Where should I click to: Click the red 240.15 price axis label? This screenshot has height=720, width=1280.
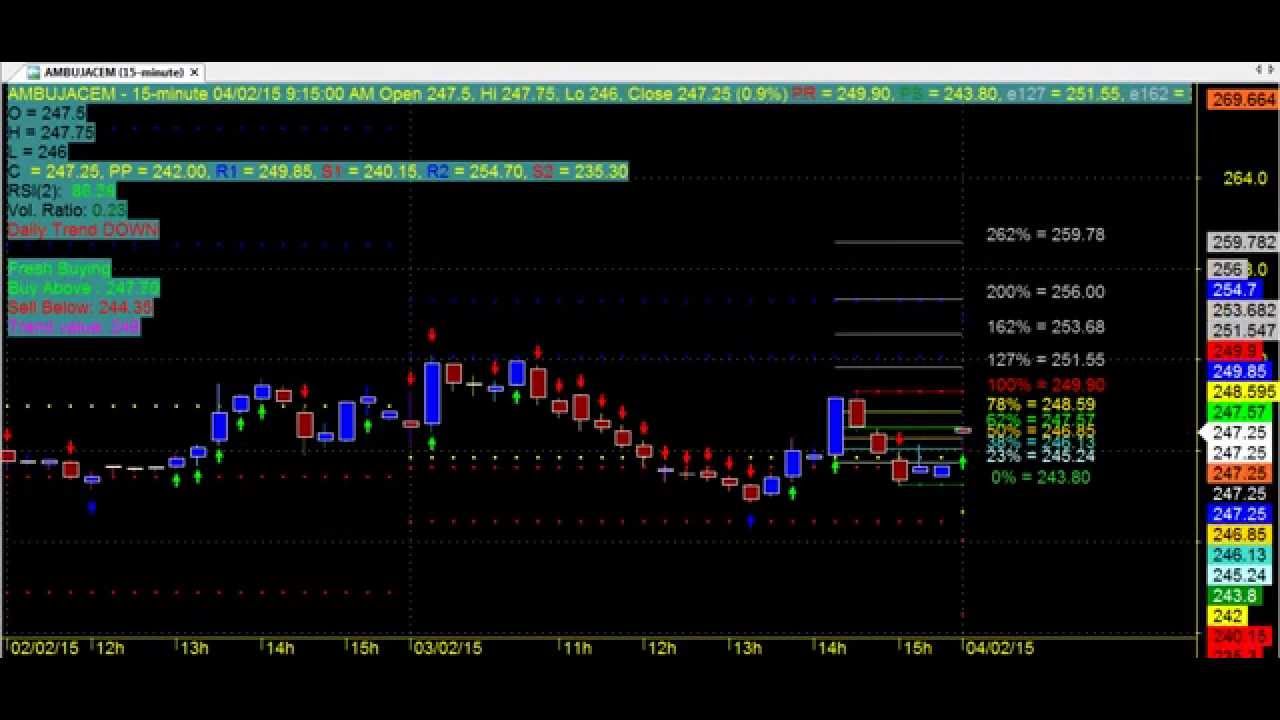[1239, 636]
